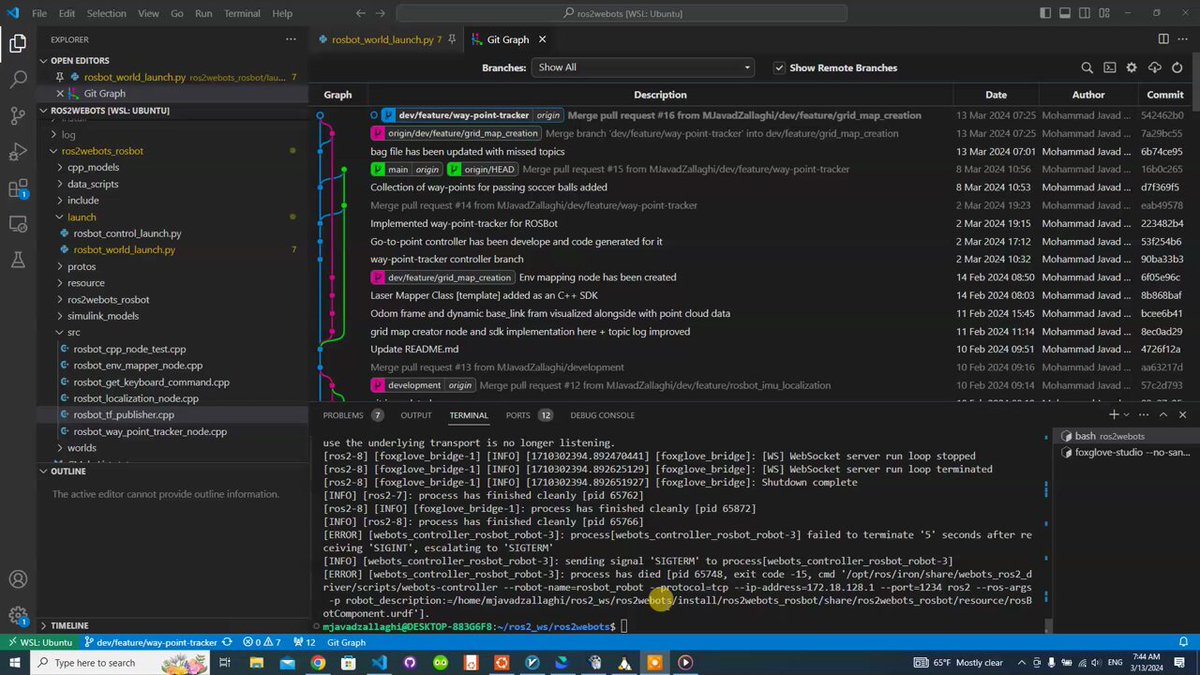The height and width of the screenshot is (675, 1200).
Task: Expand the Timeline section
Action: pos(45,626)
